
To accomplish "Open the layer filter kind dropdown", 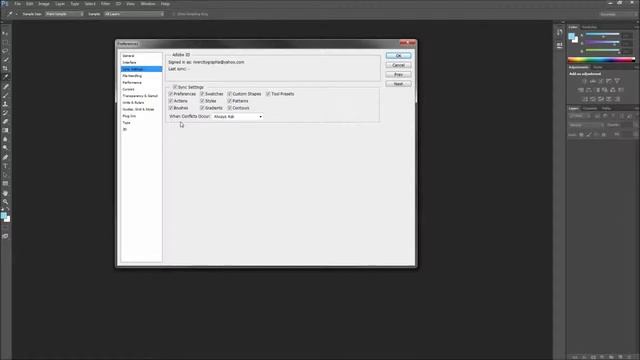I will click(580, 116).
